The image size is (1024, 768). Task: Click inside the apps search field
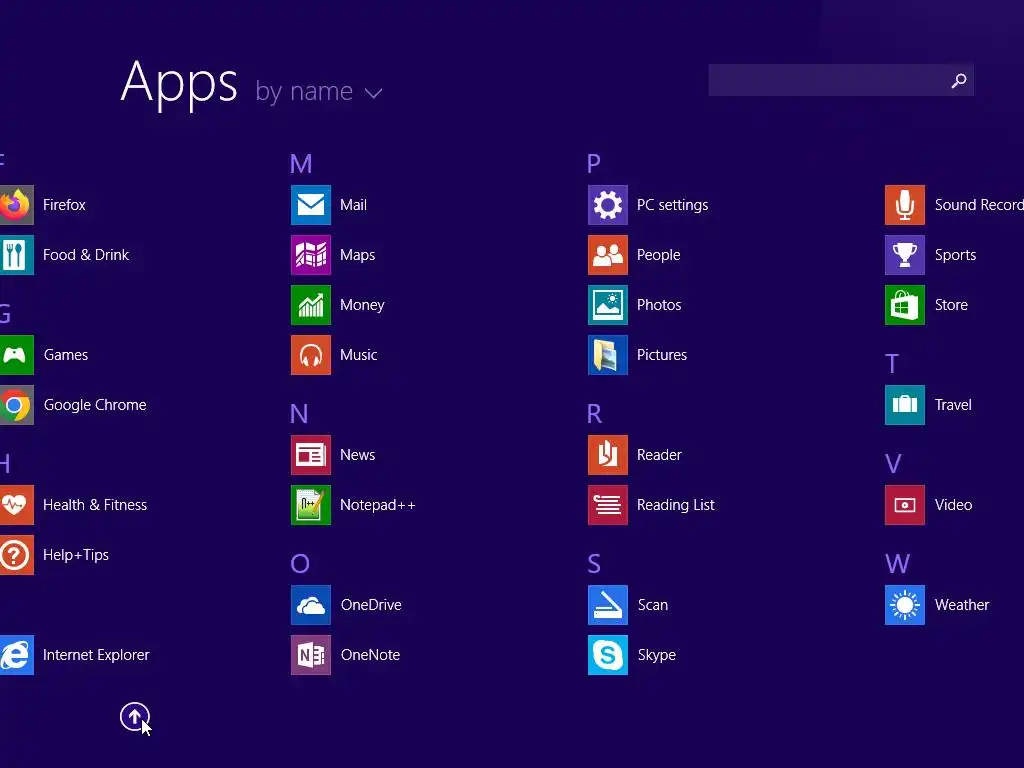click(841, 80)
